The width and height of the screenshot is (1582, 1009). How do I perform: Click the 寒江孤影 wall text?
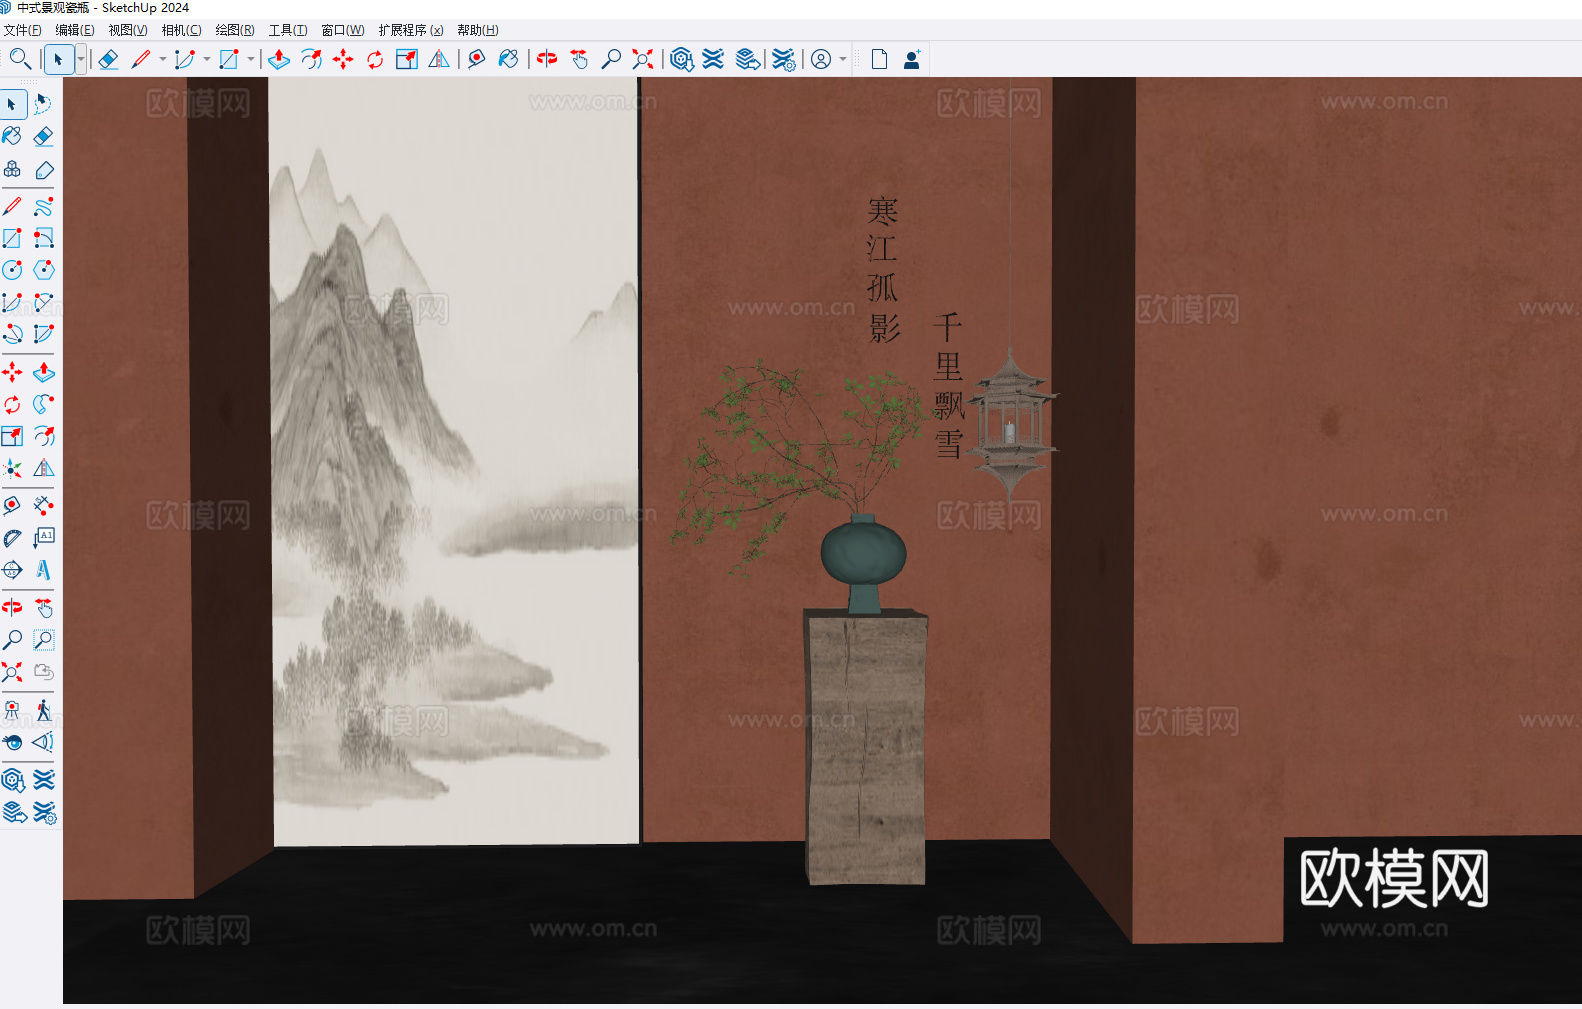pyautogui.click(x=883, y=269)
